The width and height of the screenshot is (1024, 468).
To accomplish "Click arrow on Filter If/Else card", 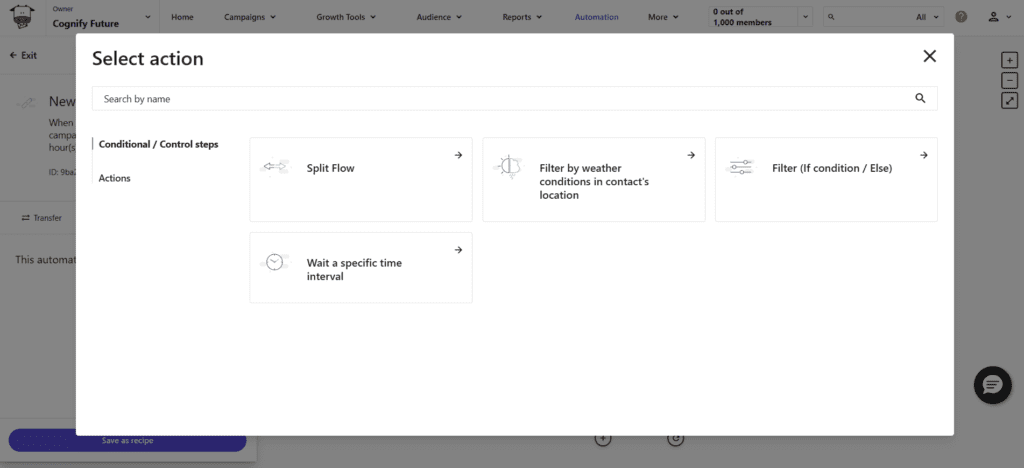I will [x=923, y=155].
